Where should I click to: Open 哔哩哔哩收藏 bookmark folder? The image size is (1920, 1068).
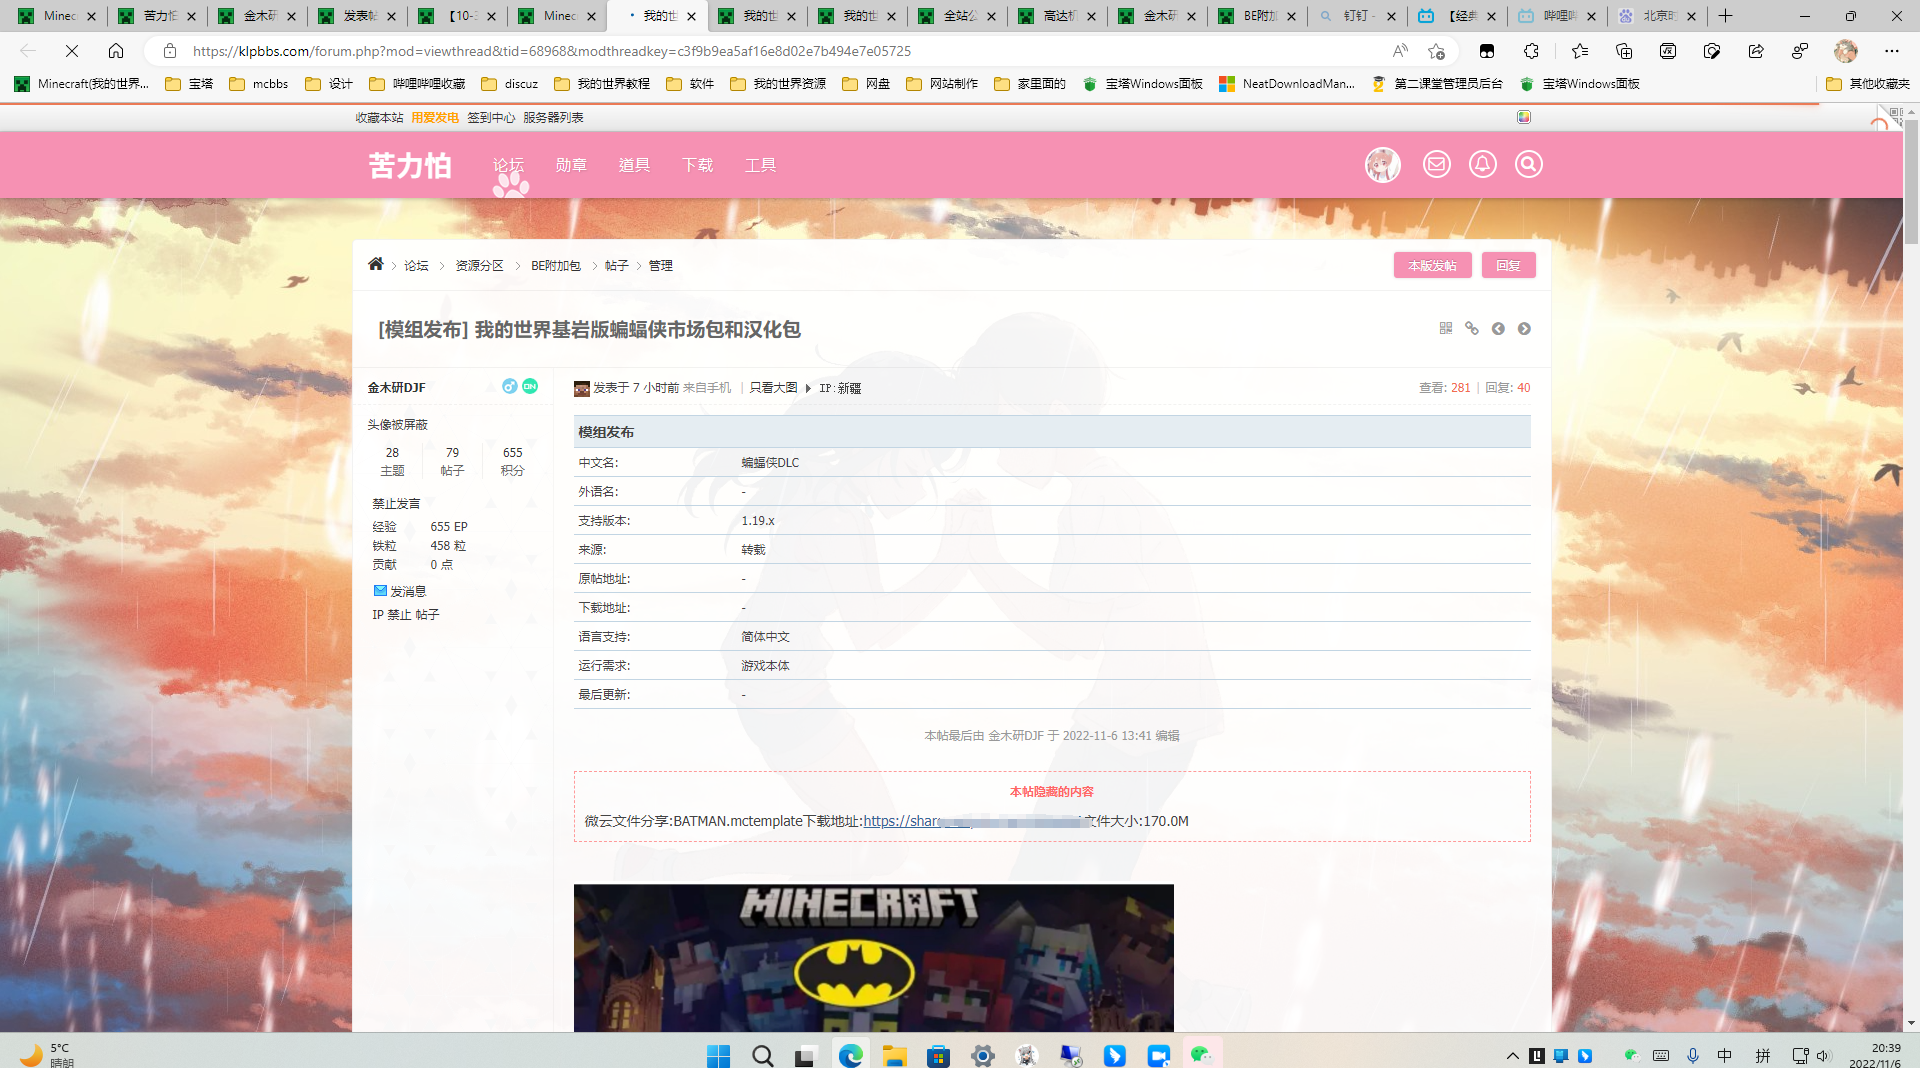417,84
